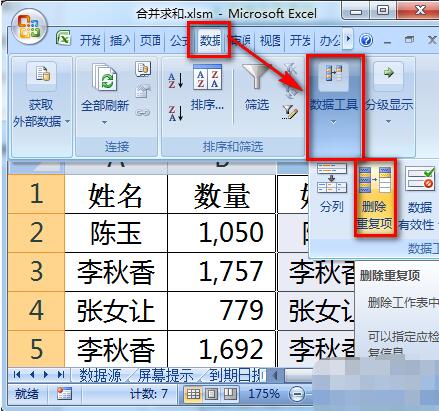
Task: Click the connections icon beside 全部刷新
Action: coord(143,69)
